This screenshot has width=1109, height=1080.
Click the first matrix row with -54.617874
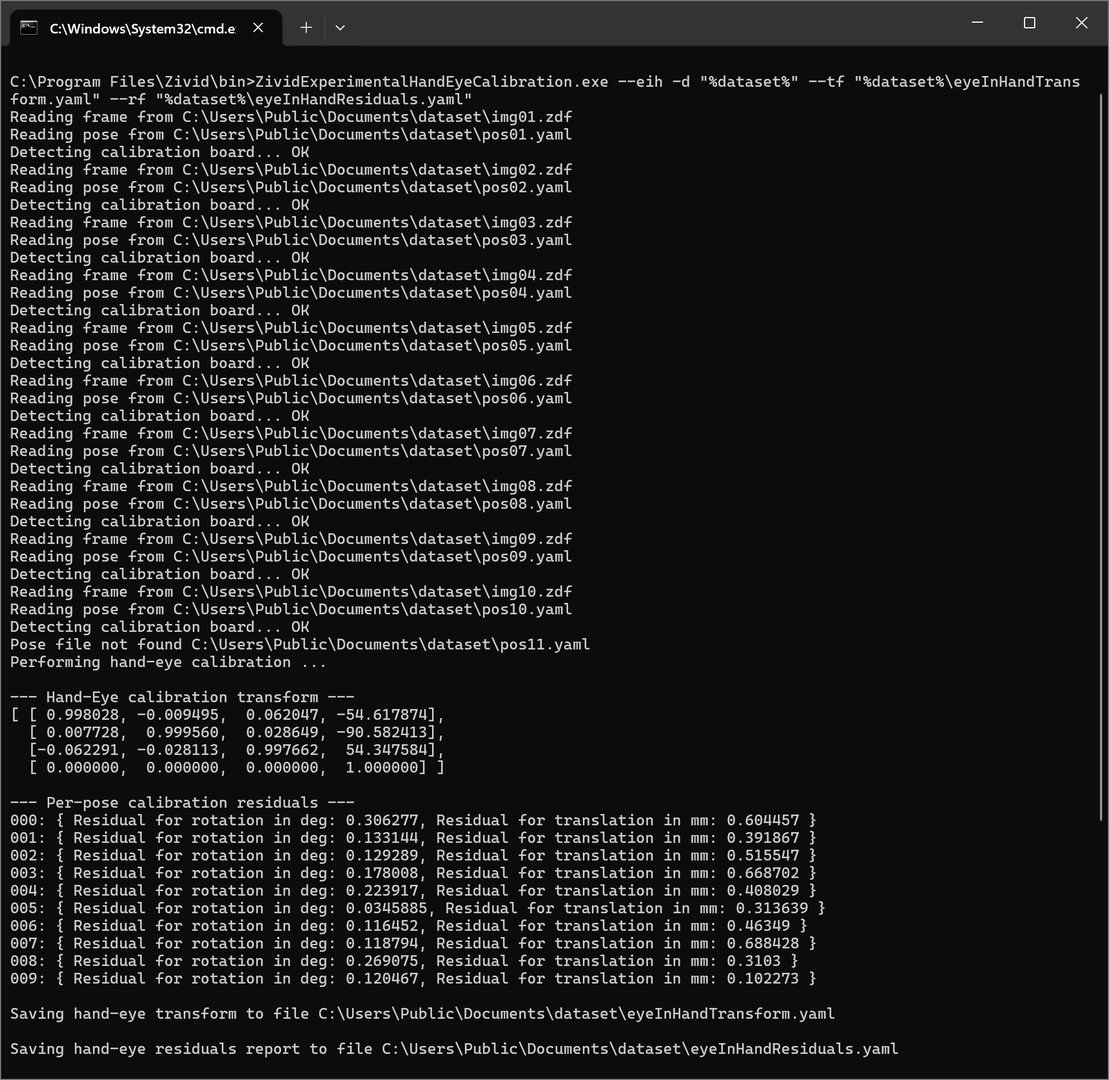click(x=227, y=715)
